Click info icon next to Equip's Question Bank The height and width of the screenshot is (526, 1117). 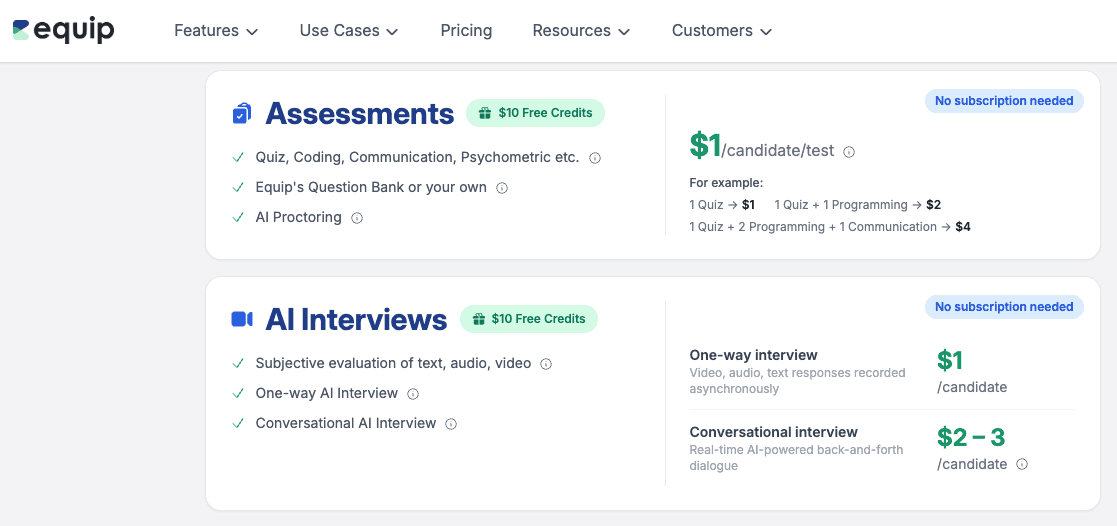click(x=502, y=188)
